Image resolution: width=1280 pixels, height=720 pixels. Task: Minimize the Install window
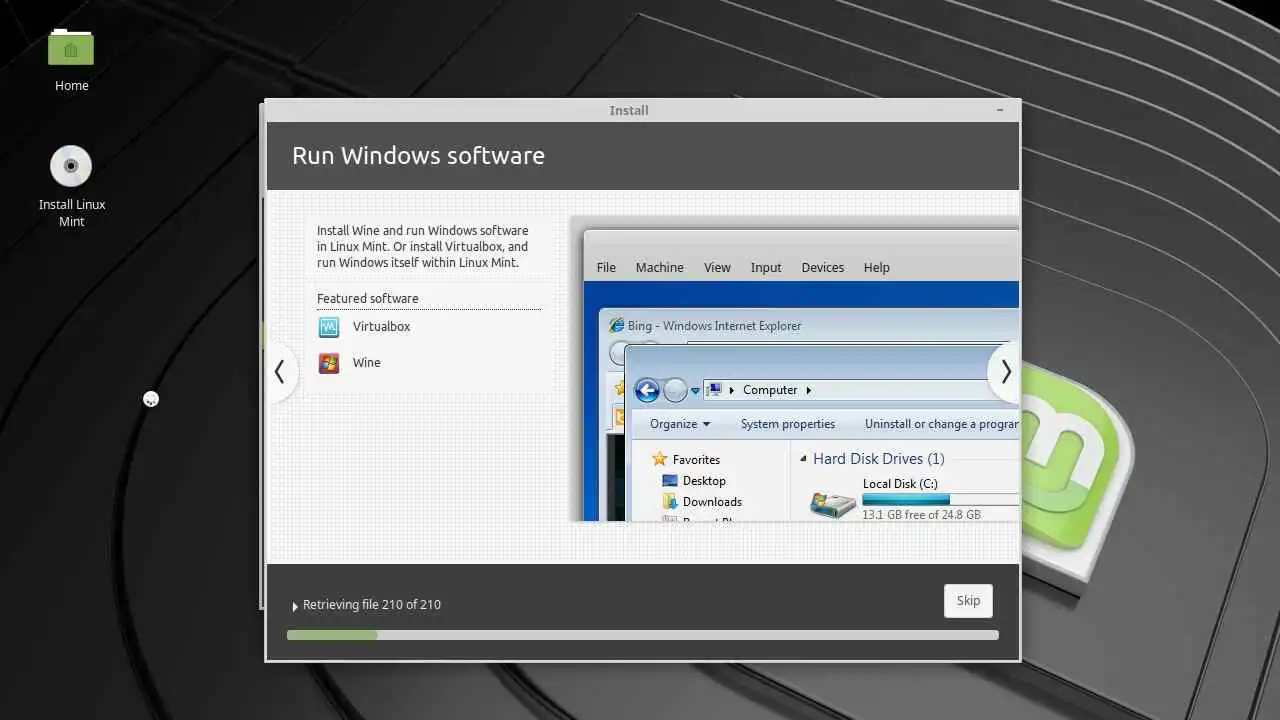click(1000, 110)
